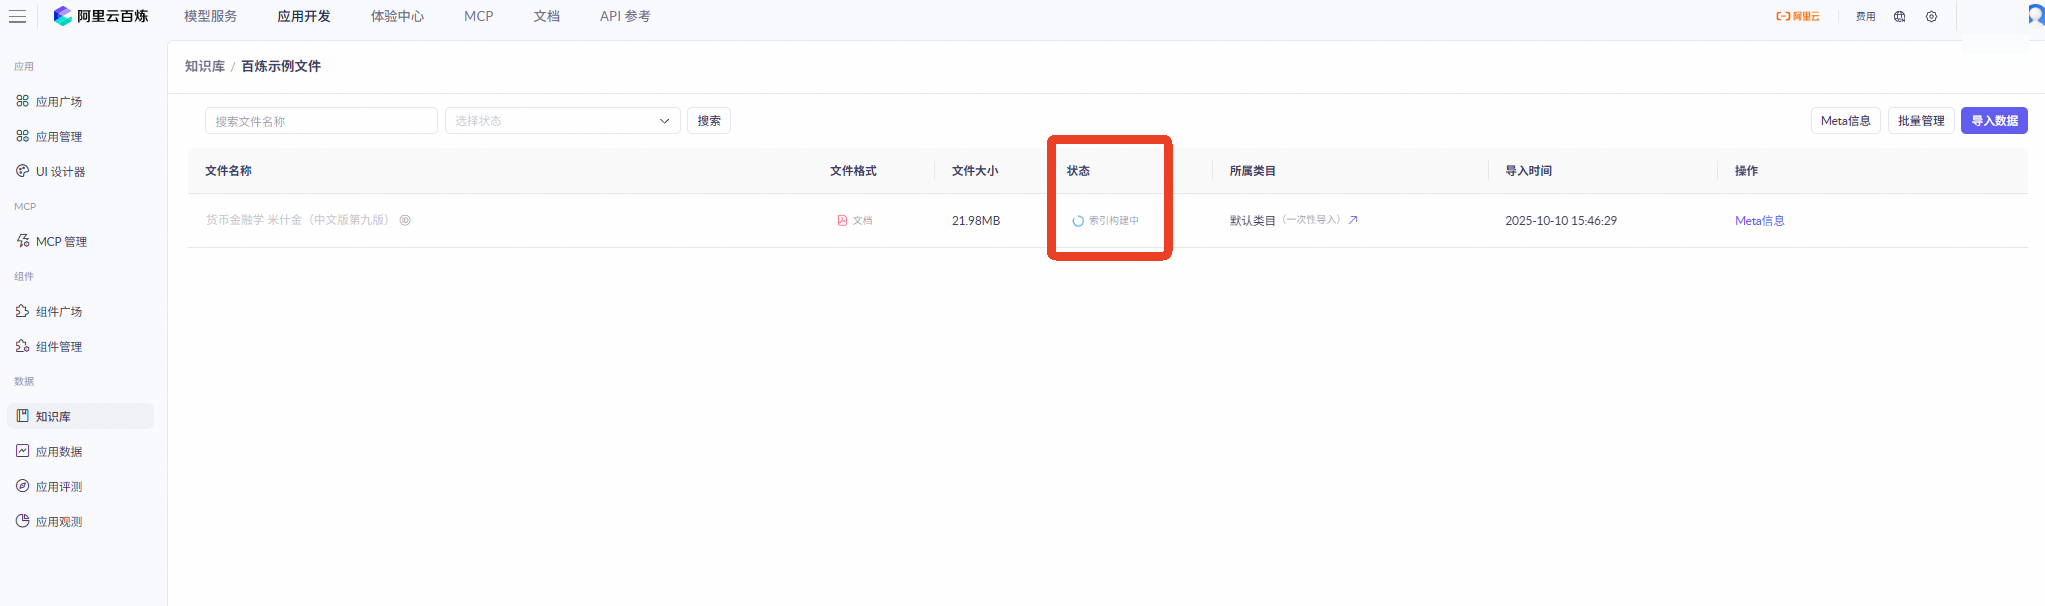Click the 状态 column header
2045x606 pixels.
(x=1078, y=171)
